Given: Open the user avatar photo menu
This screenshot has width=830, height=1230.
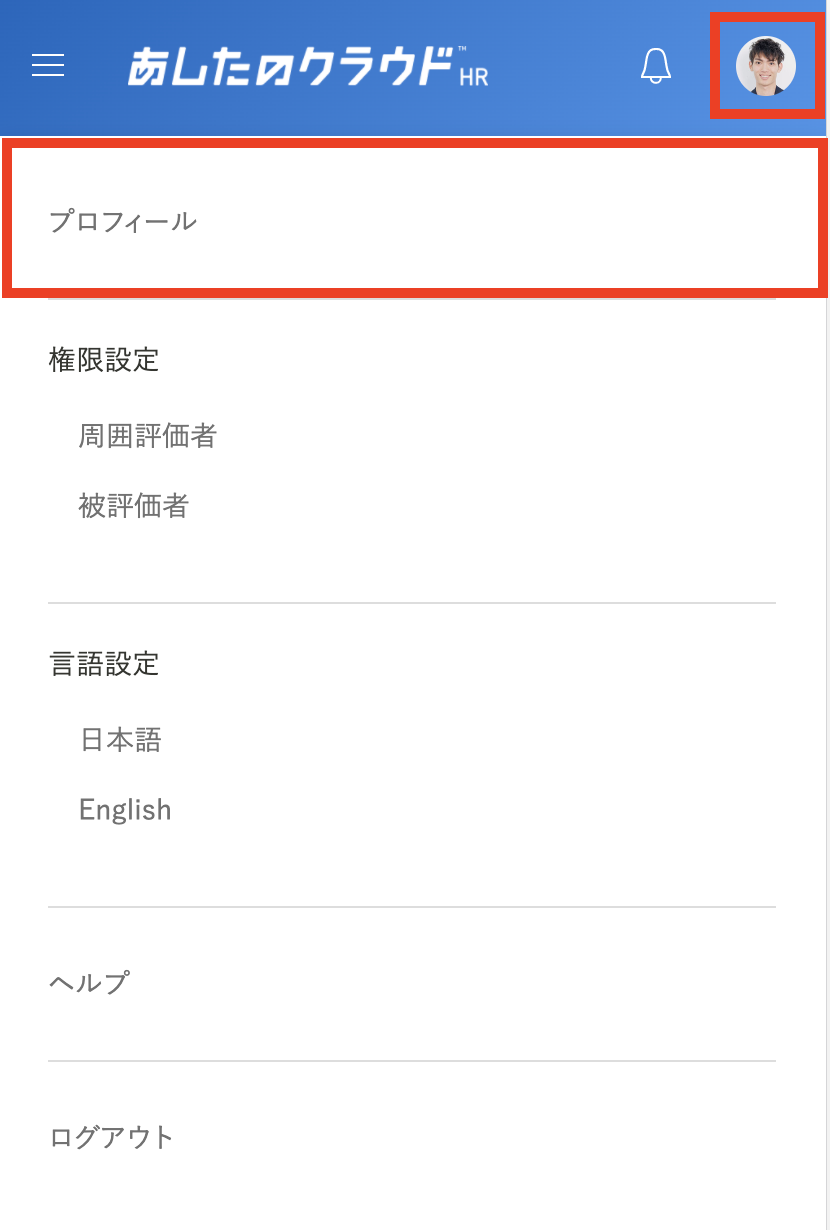Looking at the screenshot, I should coord(766,66).
